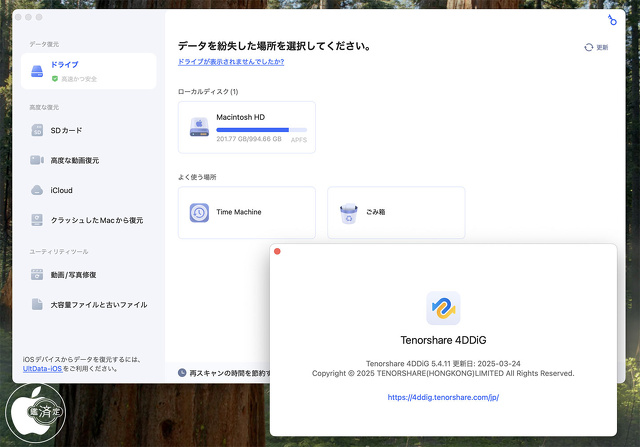Screen dimensions: 640x447
Task: Open 大容量ファイルと古いファイル tool
Action: pyautogui.click(x=89, y=304)
